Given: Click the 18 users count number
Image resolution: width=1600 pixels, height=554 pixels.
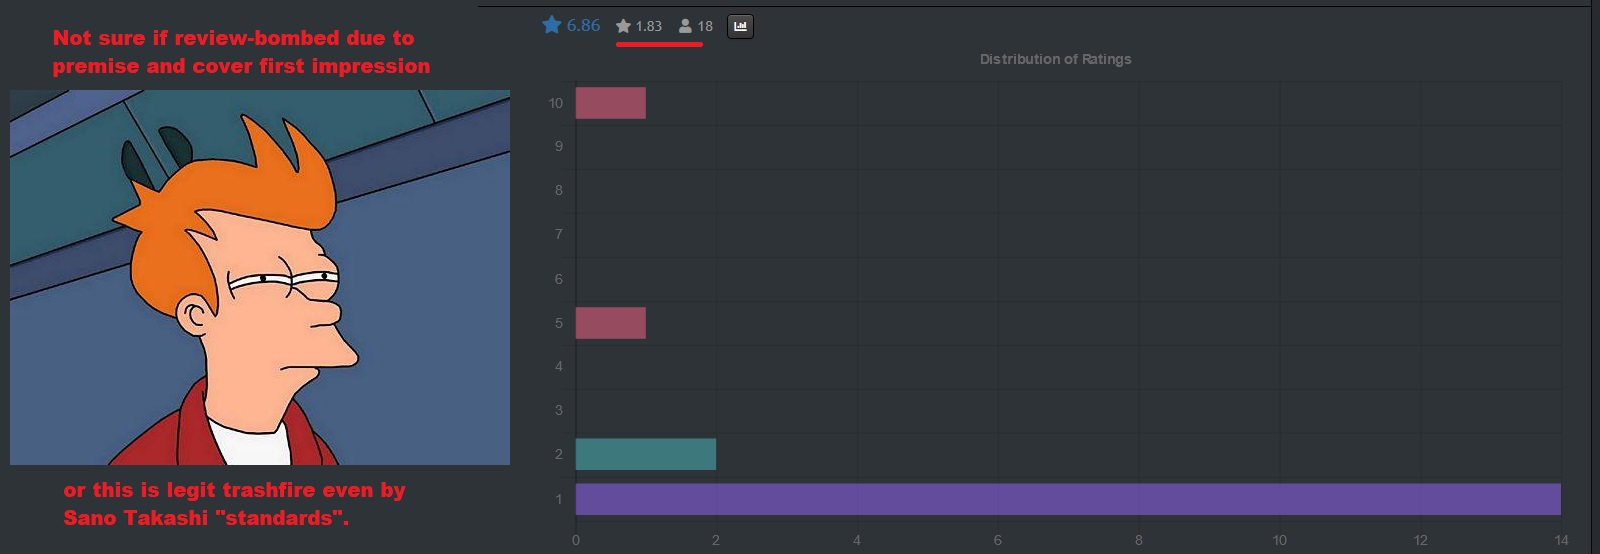Looking at the screenshot, I should [705, 26].
